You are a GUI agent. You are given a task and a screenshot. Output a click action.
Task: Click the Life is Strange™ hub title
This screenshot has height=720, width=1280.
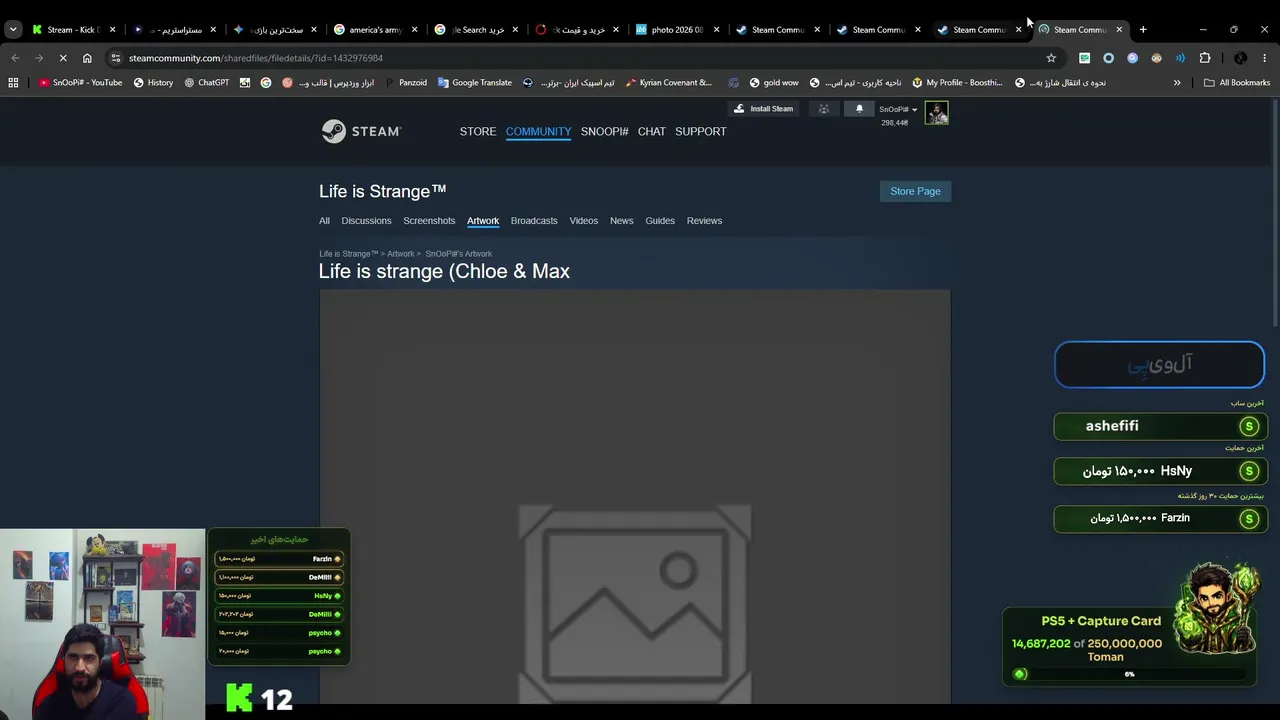click(x=383, y=191)
